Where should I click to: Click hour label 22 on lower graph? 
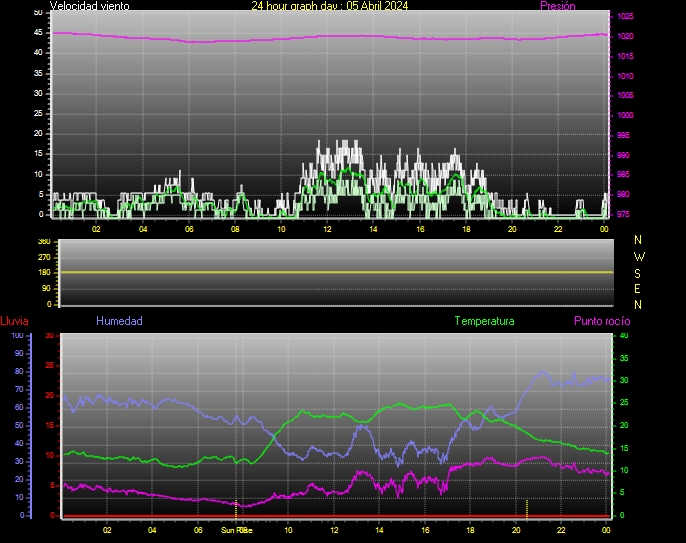[x=561, y=530]
